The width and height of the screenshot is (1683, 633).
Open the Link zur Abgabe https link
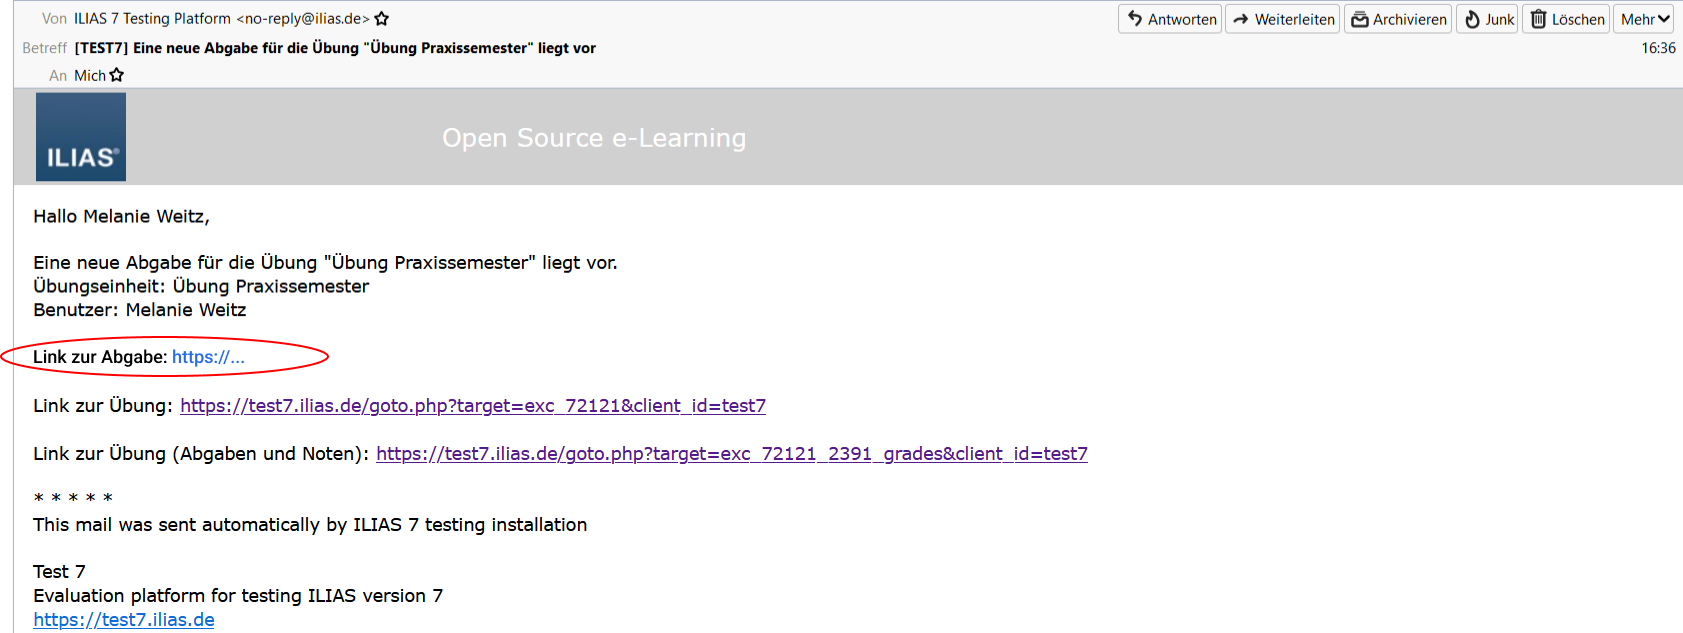[208, 357]
